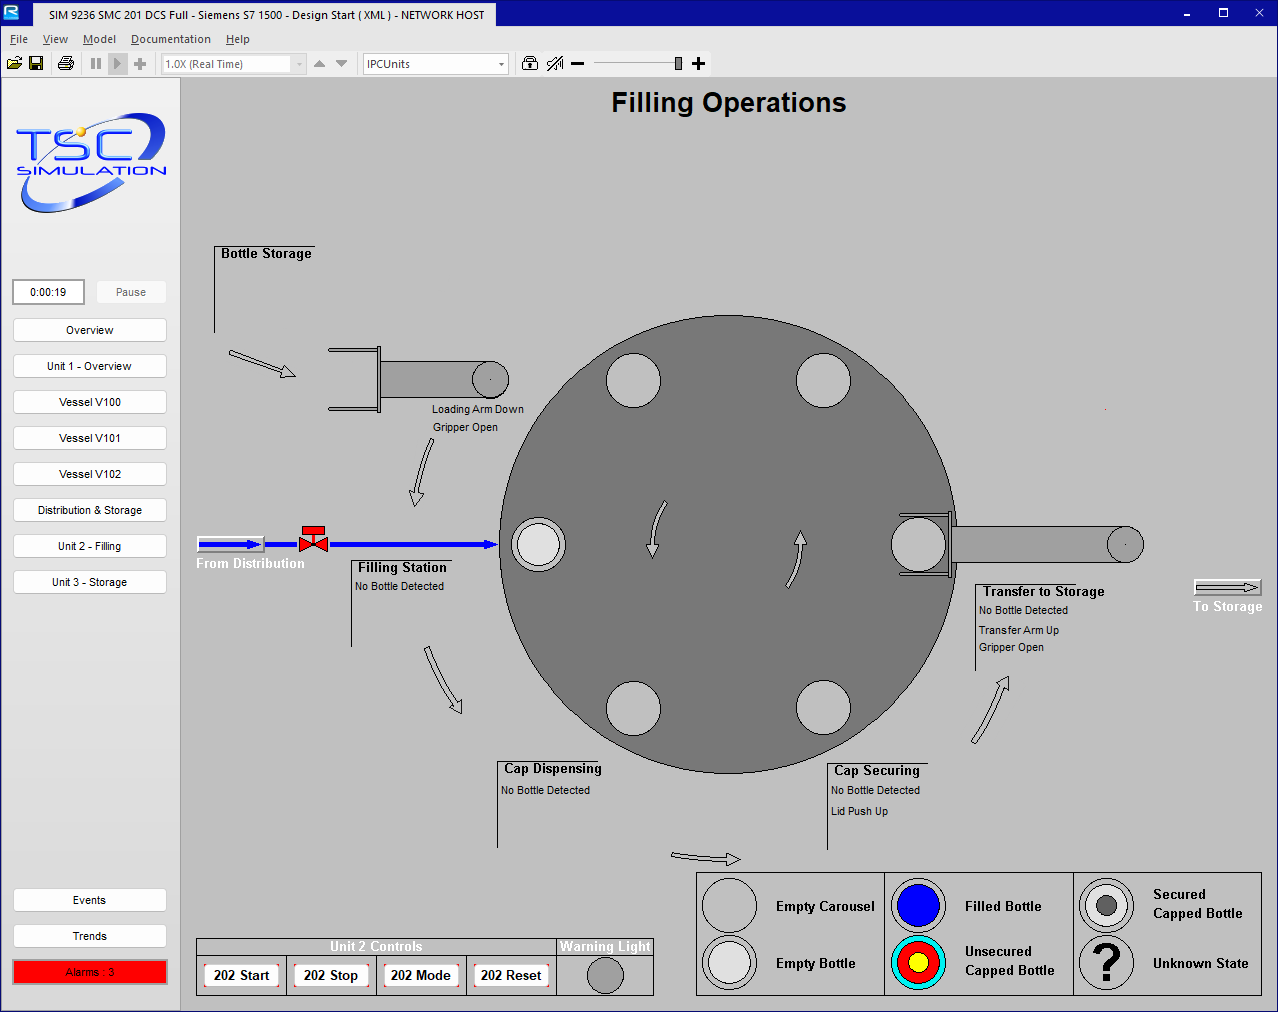Screen dimensions: 1278x1012
Task: Pause simulation using toolbar pause icon
Action: [96, 64]
